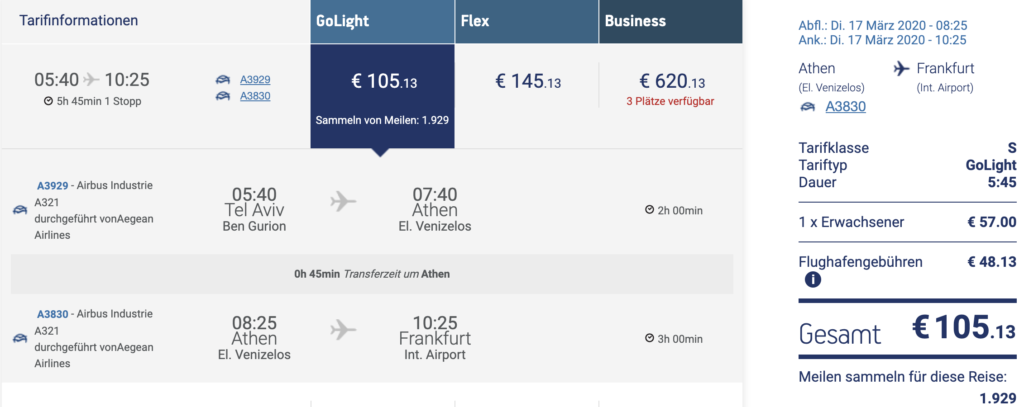
Task: Click the plane icon on the Tel Aviv–Athen segment
Action: click(x=343, y=202)
